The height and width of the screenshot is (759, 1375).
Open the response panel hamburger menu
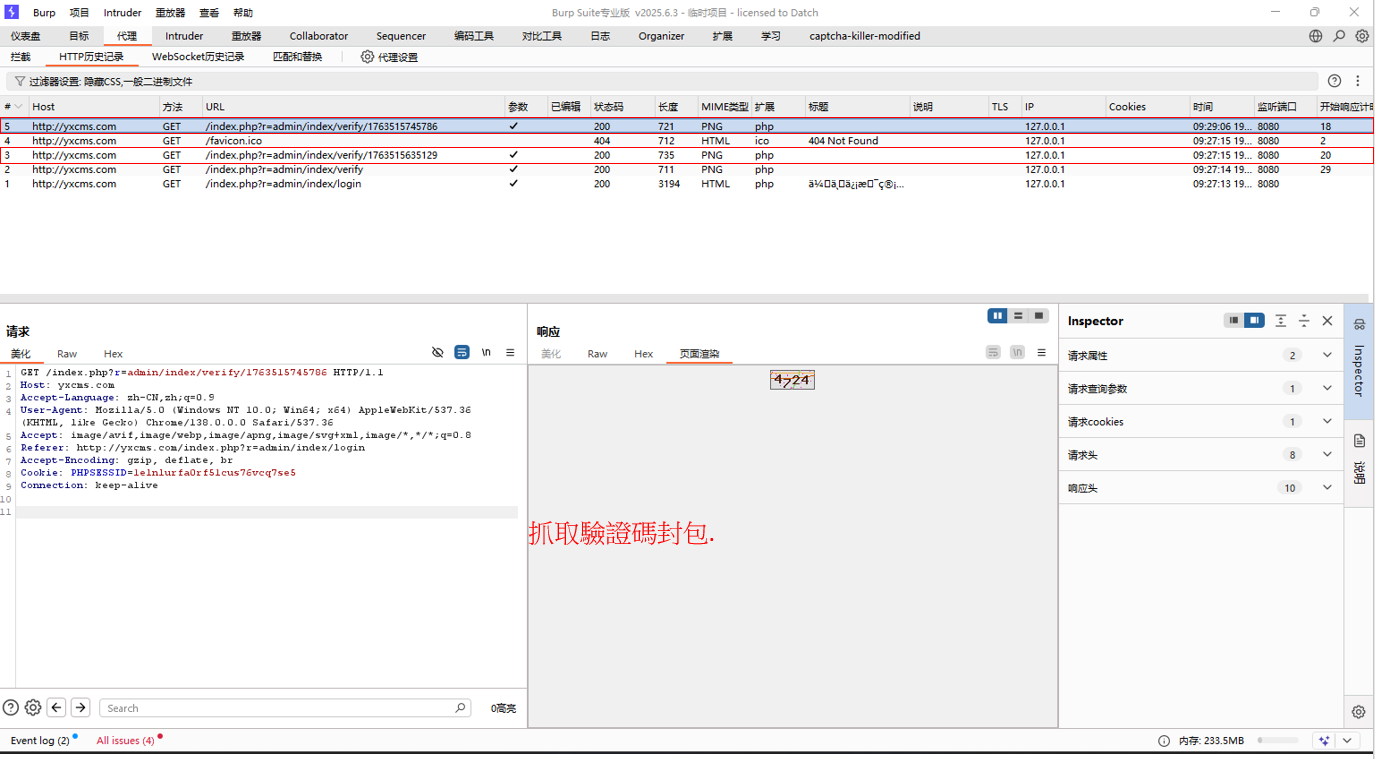(1041, 353)
